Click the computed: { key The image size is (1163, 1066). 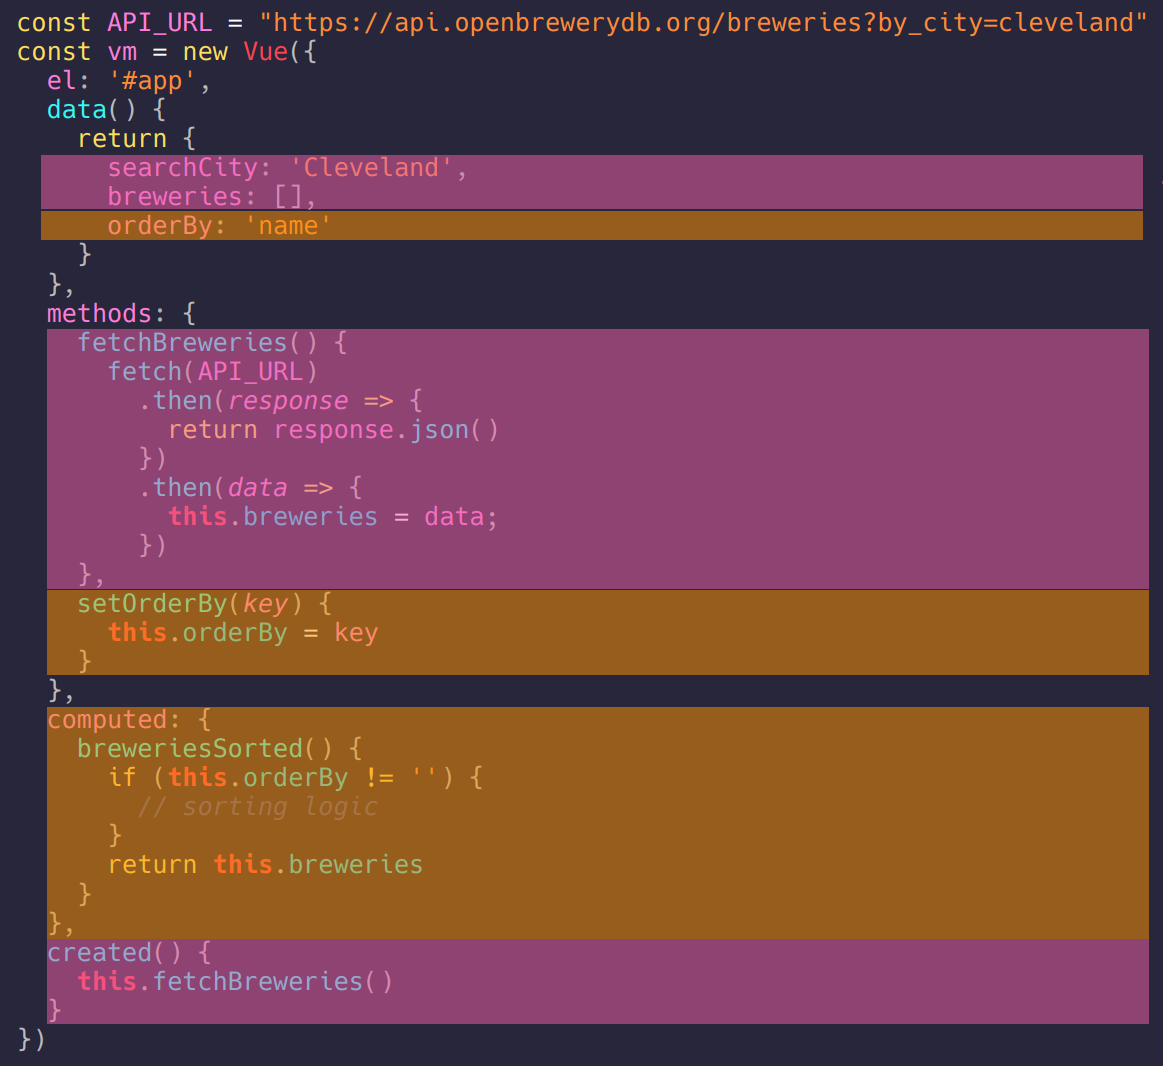[129, 720]
